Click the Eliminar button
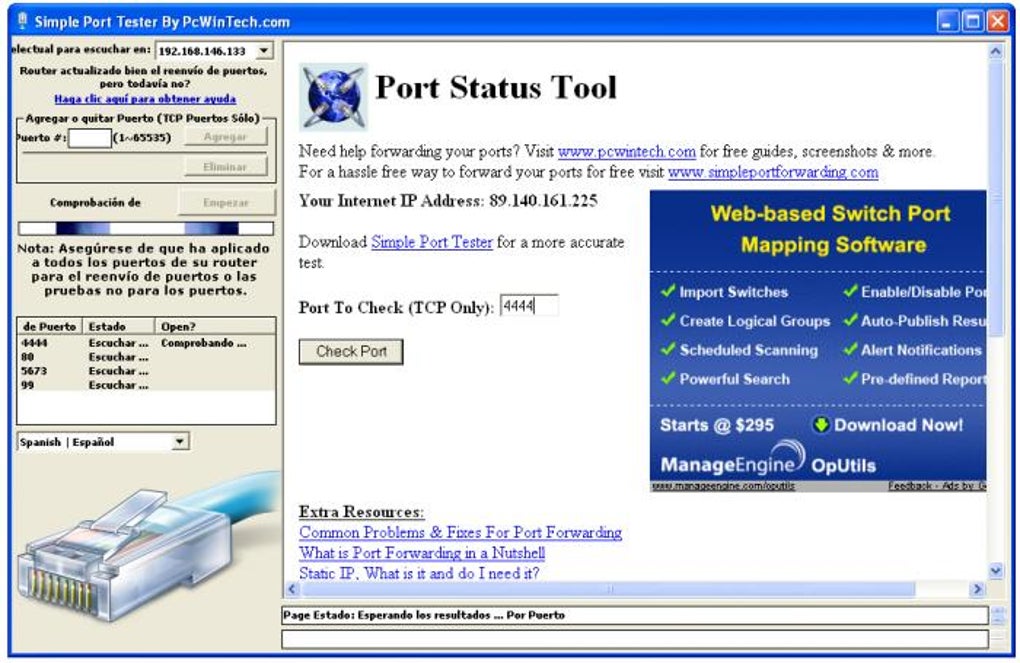This screenshot has height=663, width=1020. 226,167
